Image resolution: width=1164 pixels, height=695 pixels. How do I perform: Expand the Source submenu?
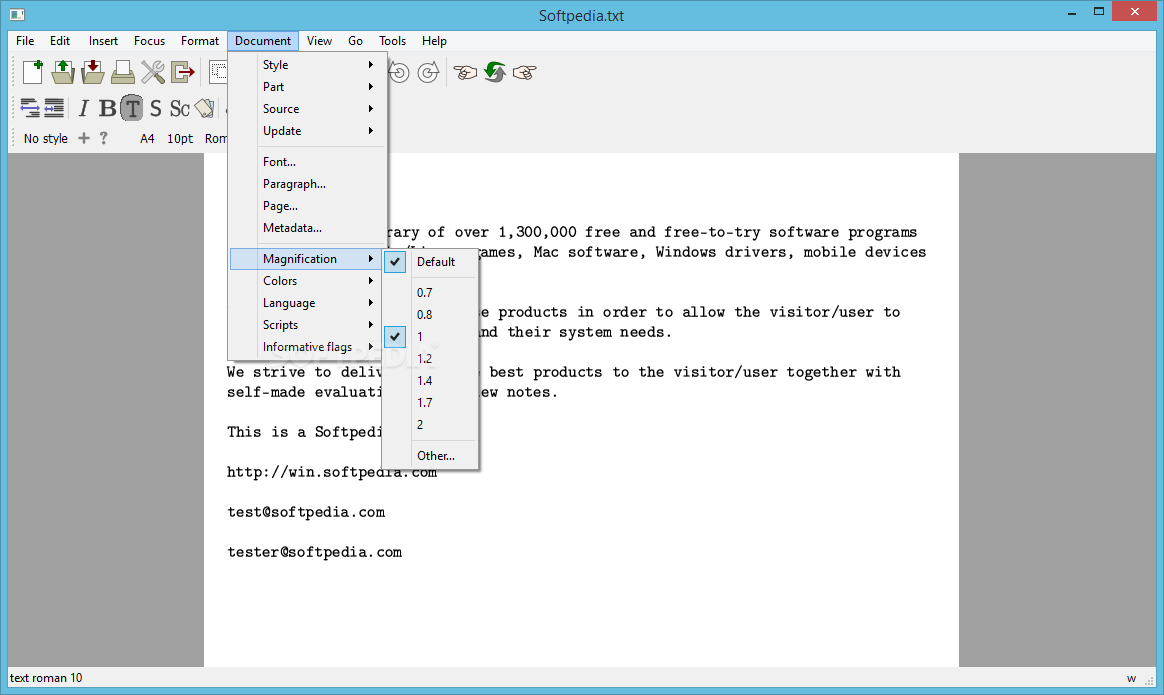pos(308,108)
